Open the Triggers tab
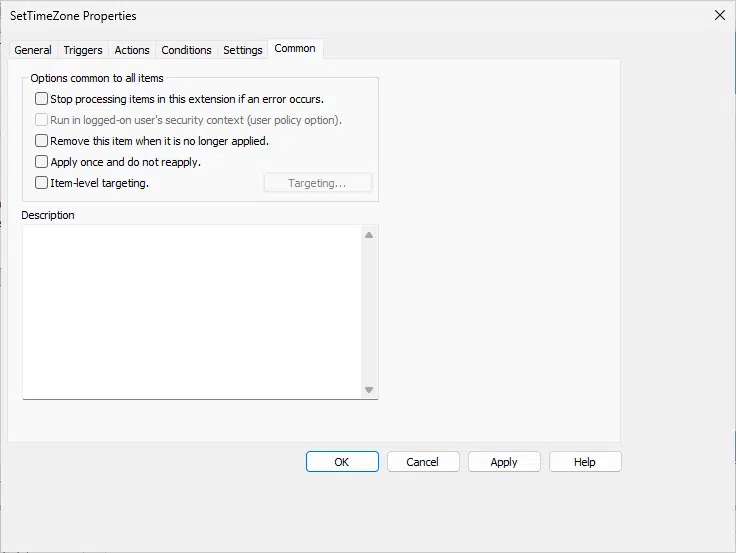 tap(83, 50)
